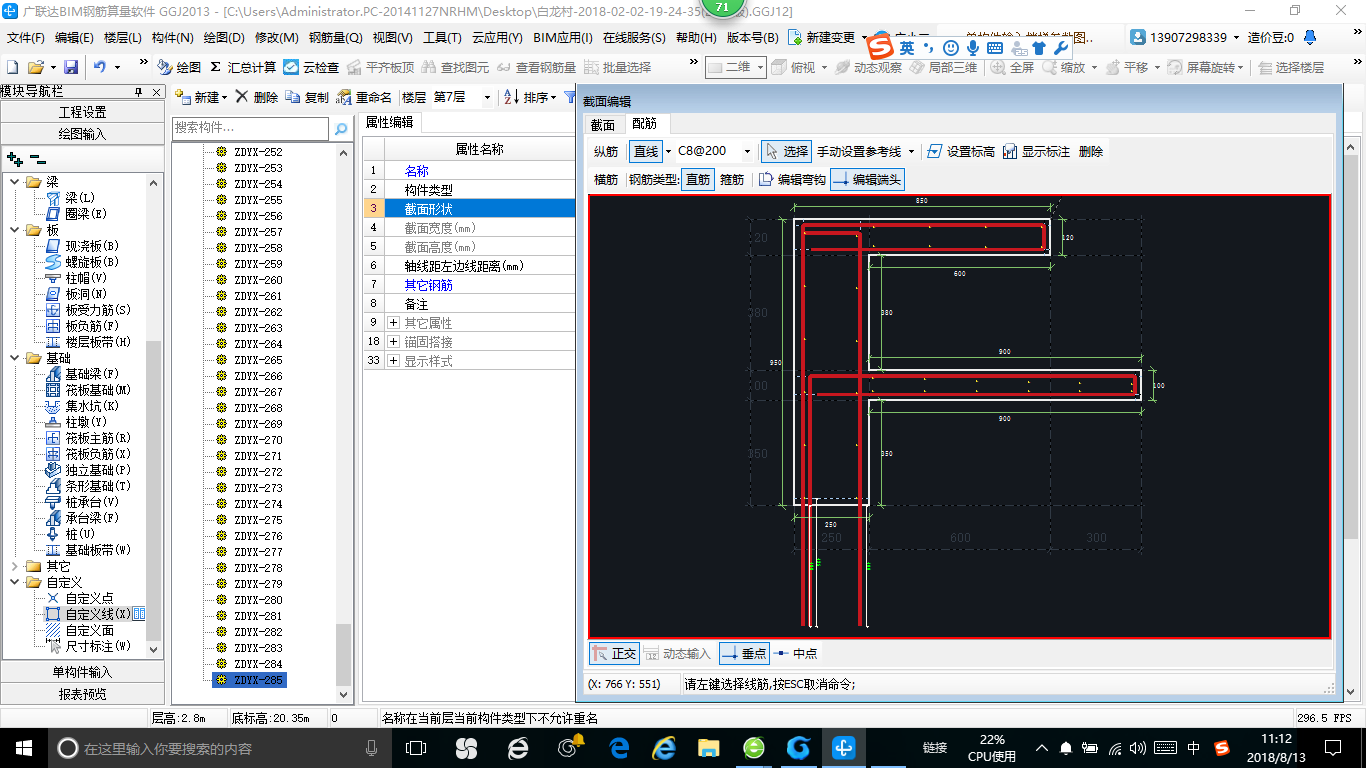The width and height of the screenshot is (1366, 768).
Task: Open the C8@200 rebar spec dropdown
Action: [x=747, y=151]
